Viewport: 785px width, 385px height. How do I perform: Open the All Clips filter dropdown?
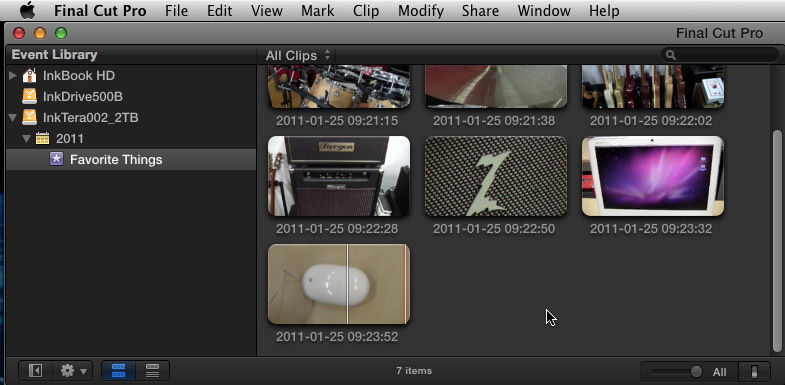click(298, 55)
